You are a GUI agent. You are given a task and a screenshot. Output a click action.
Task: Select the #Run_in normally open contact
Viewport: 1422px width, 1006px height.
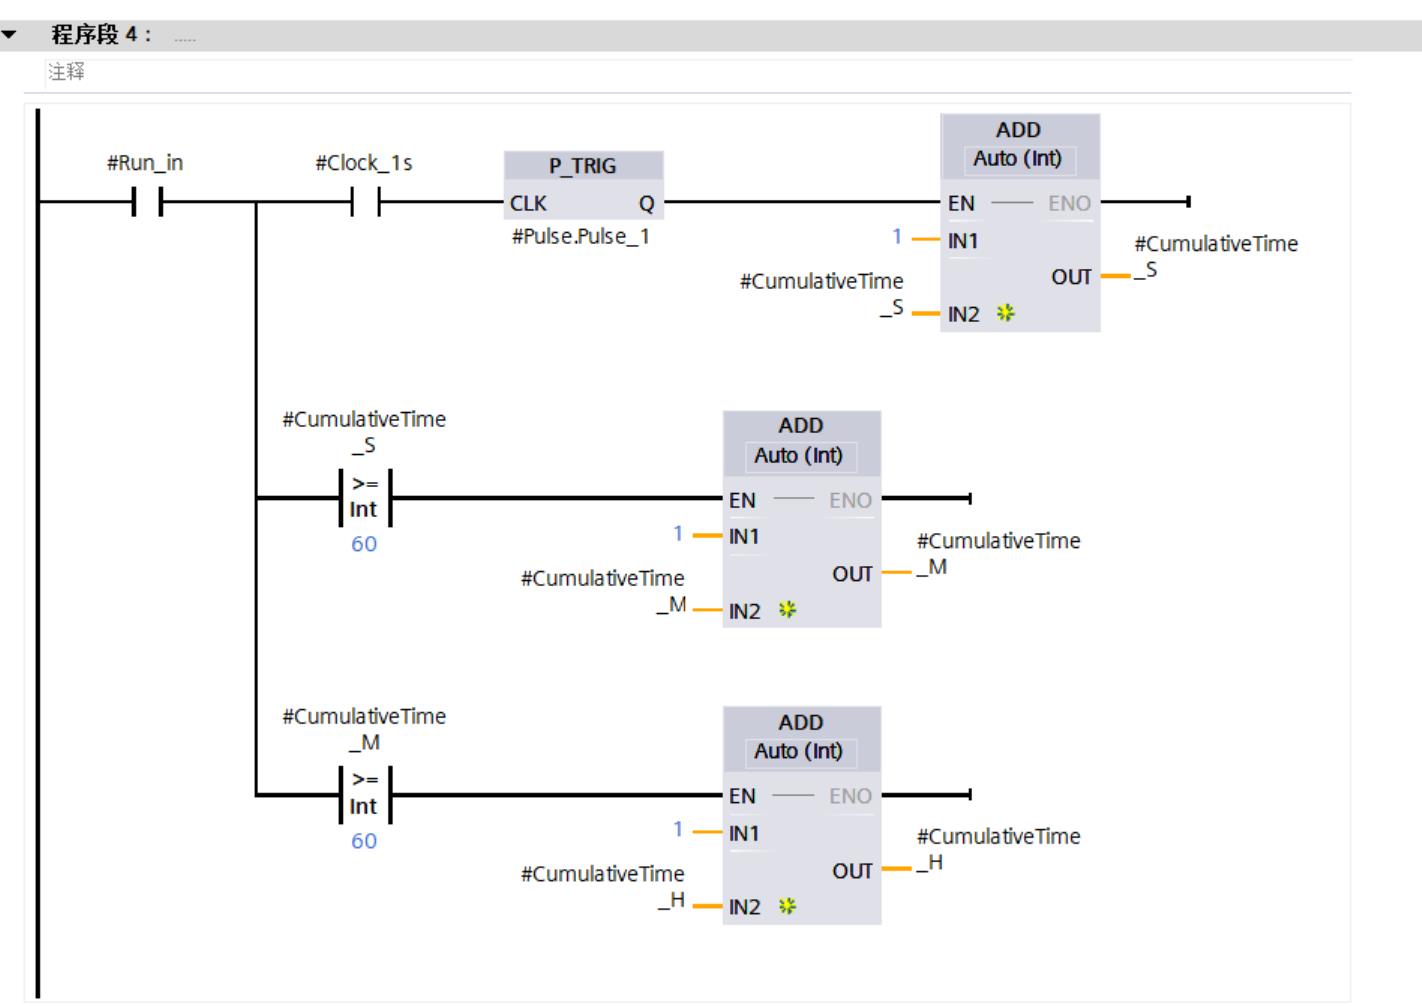[x=146, y=203]
